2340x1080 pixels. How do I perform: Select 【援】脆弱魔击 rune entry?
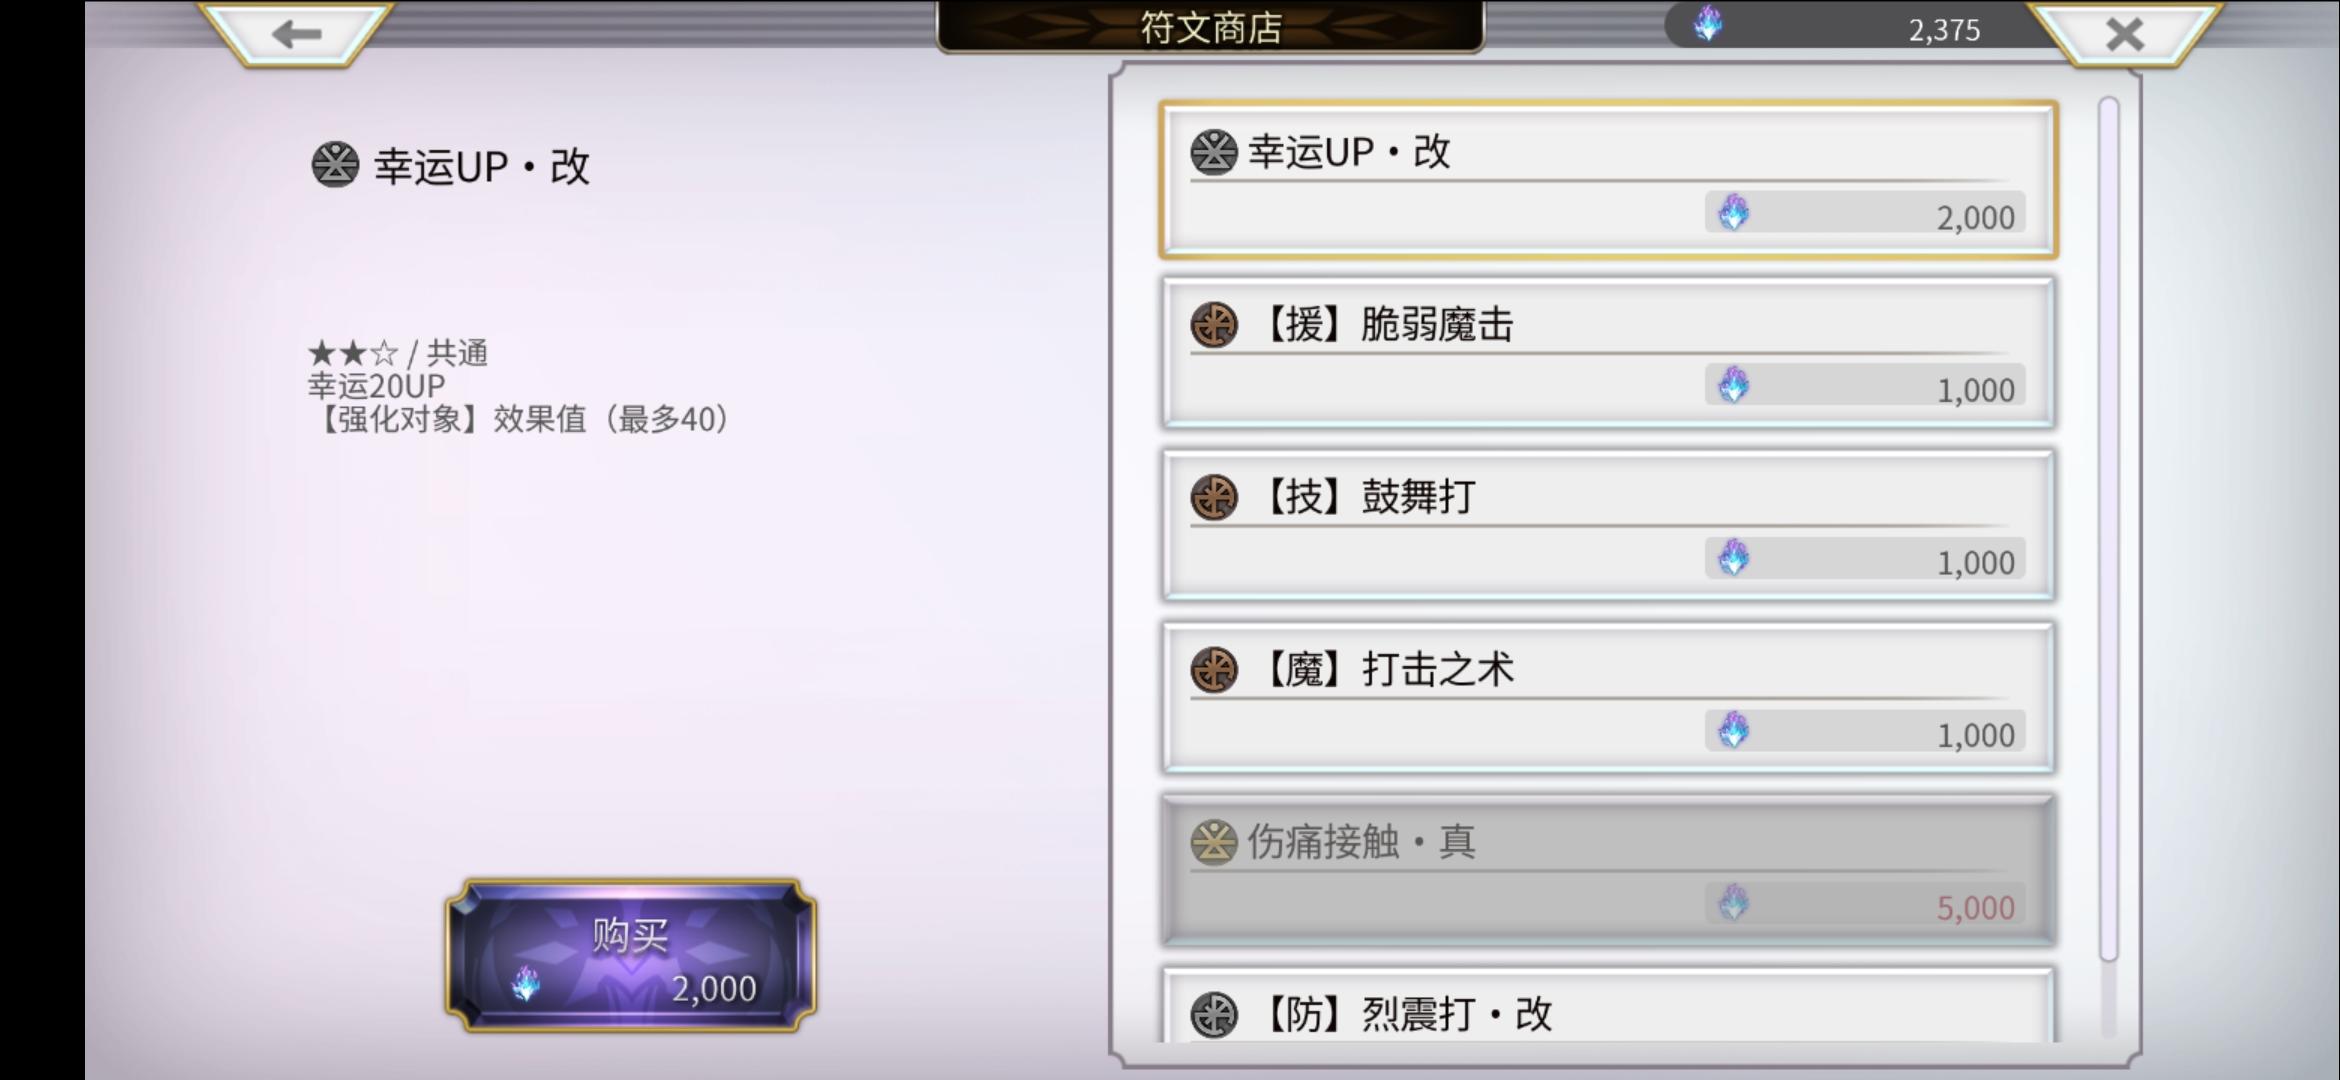(x=1608, y=353)
